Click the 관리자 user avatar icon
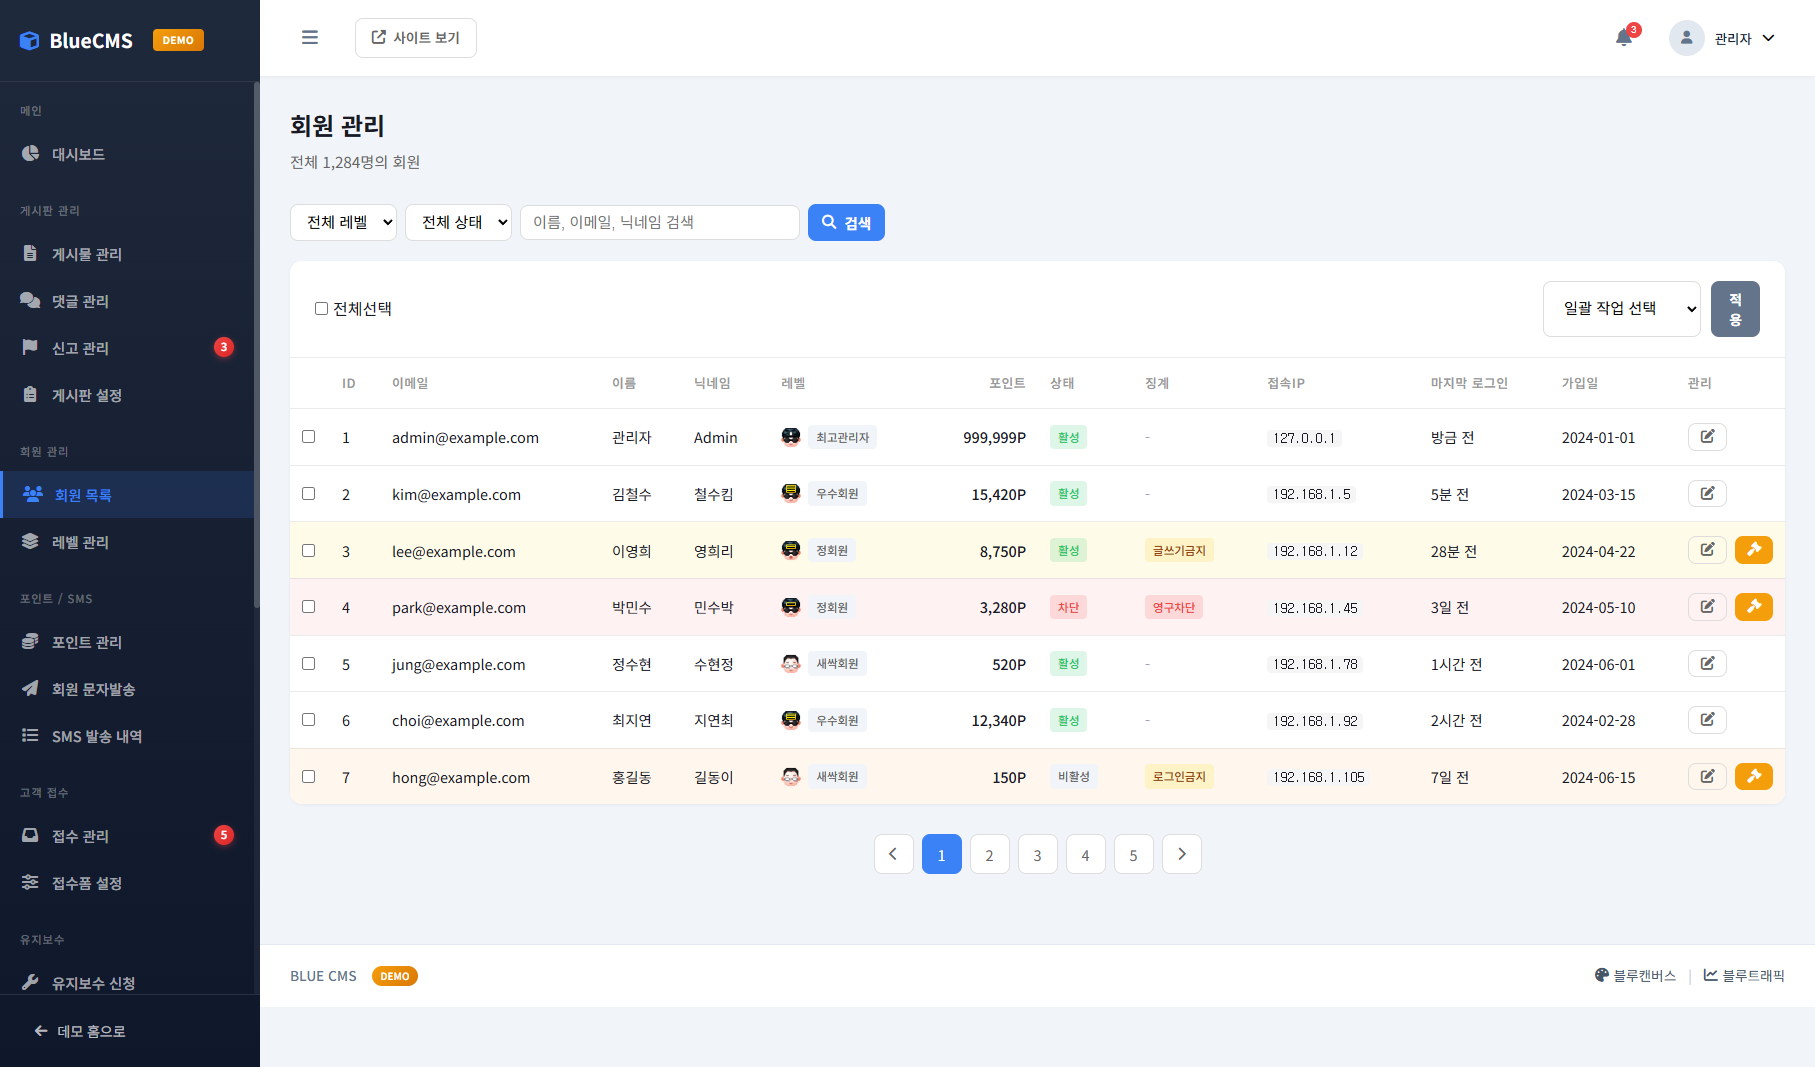This screenshot has width=1815, height=1067. click(1686, 38)
